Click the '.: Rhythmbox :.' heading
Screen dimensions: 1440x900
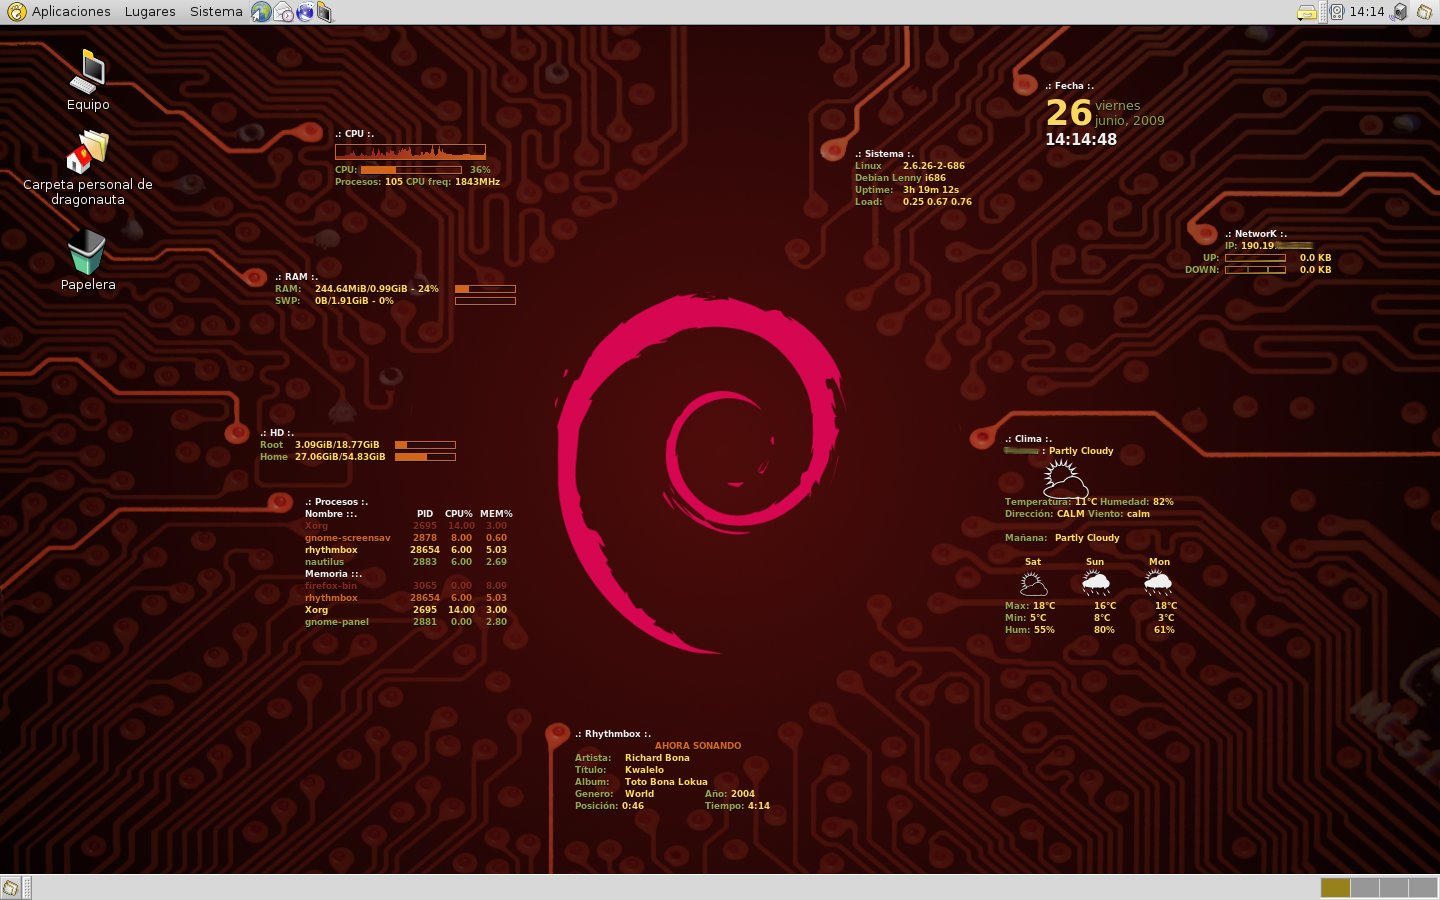(613, 734)
